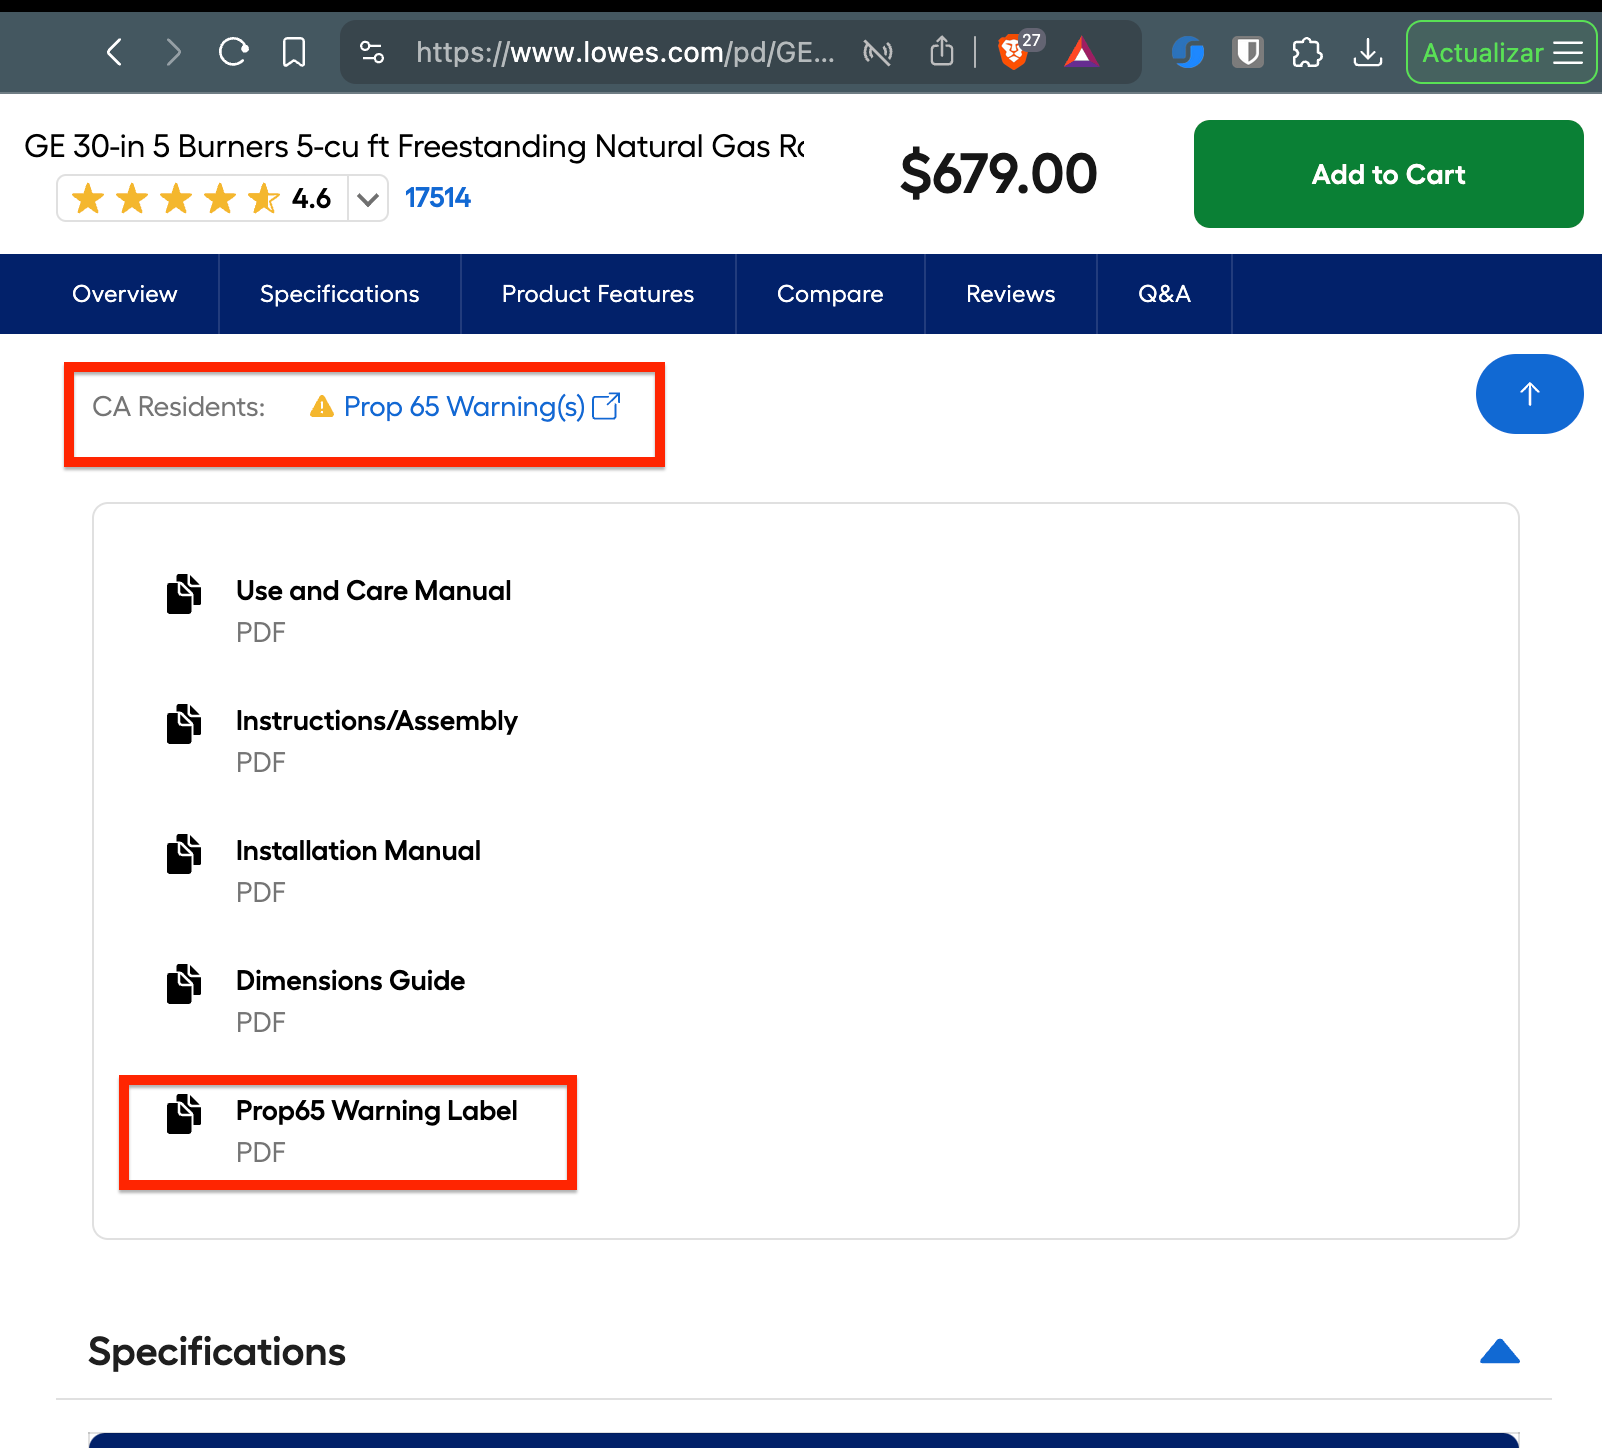Open the Instructions/Assembly PDF
The image size is (1602, 1448).
click(x=376, y=721)
